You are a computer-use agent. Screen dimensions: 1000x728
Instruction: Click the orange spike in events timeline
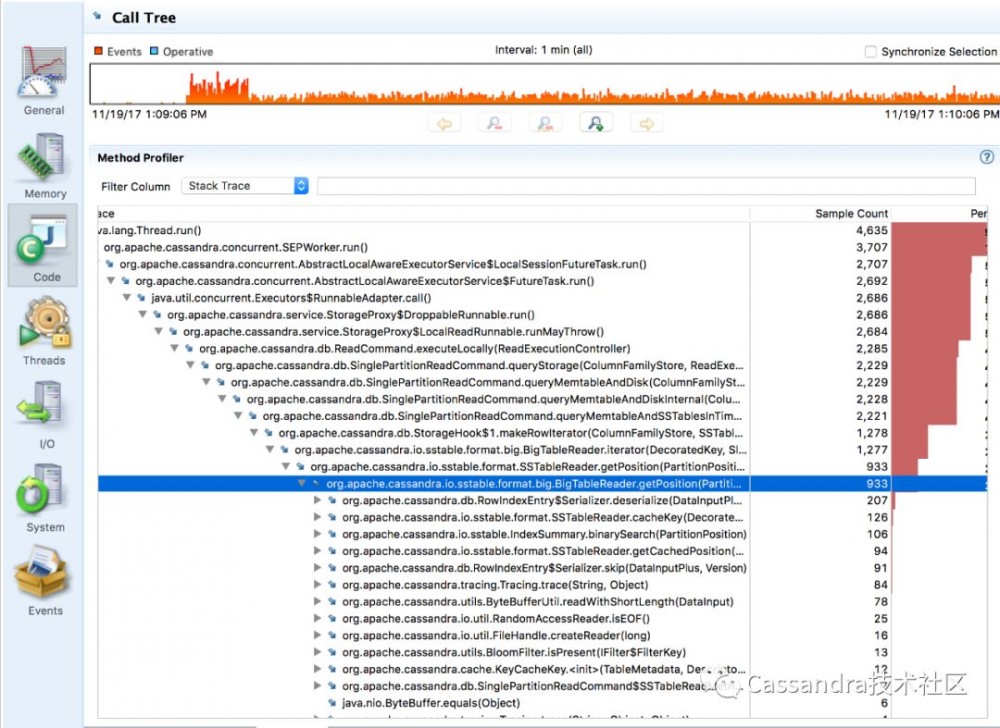click(x=218, y=88)
